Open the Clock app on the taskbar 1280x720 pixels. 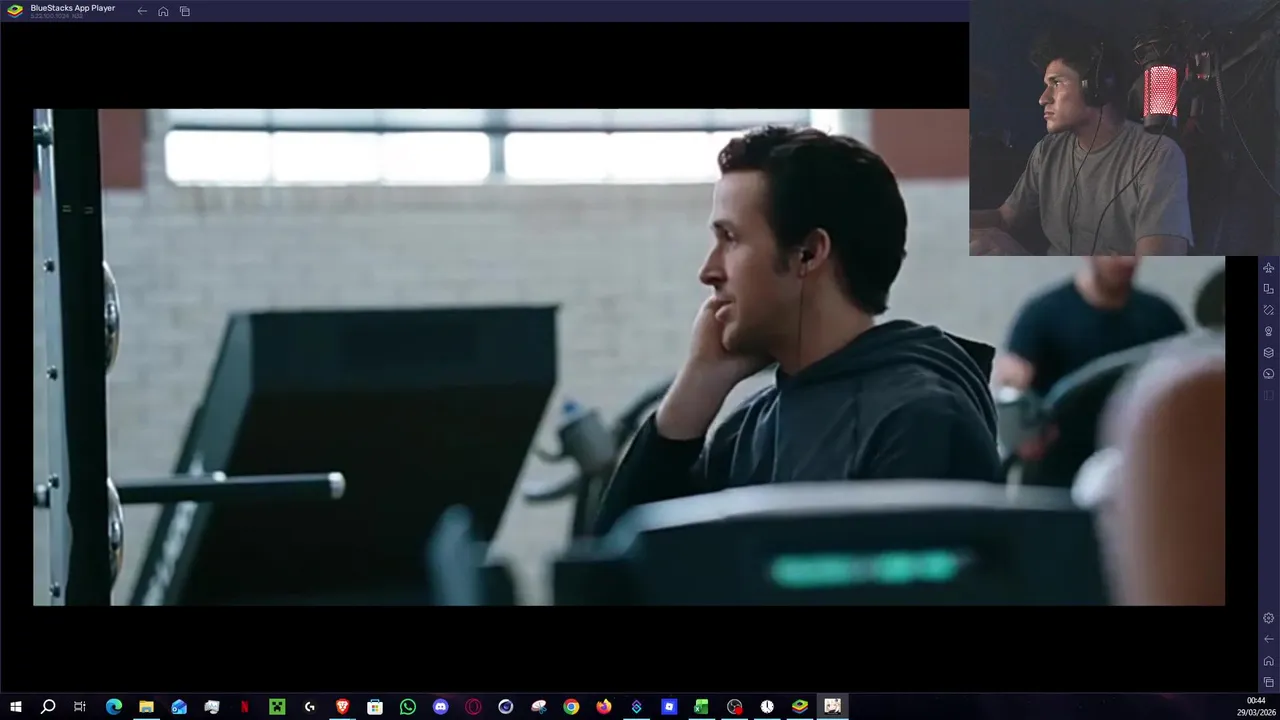(767, 707)
